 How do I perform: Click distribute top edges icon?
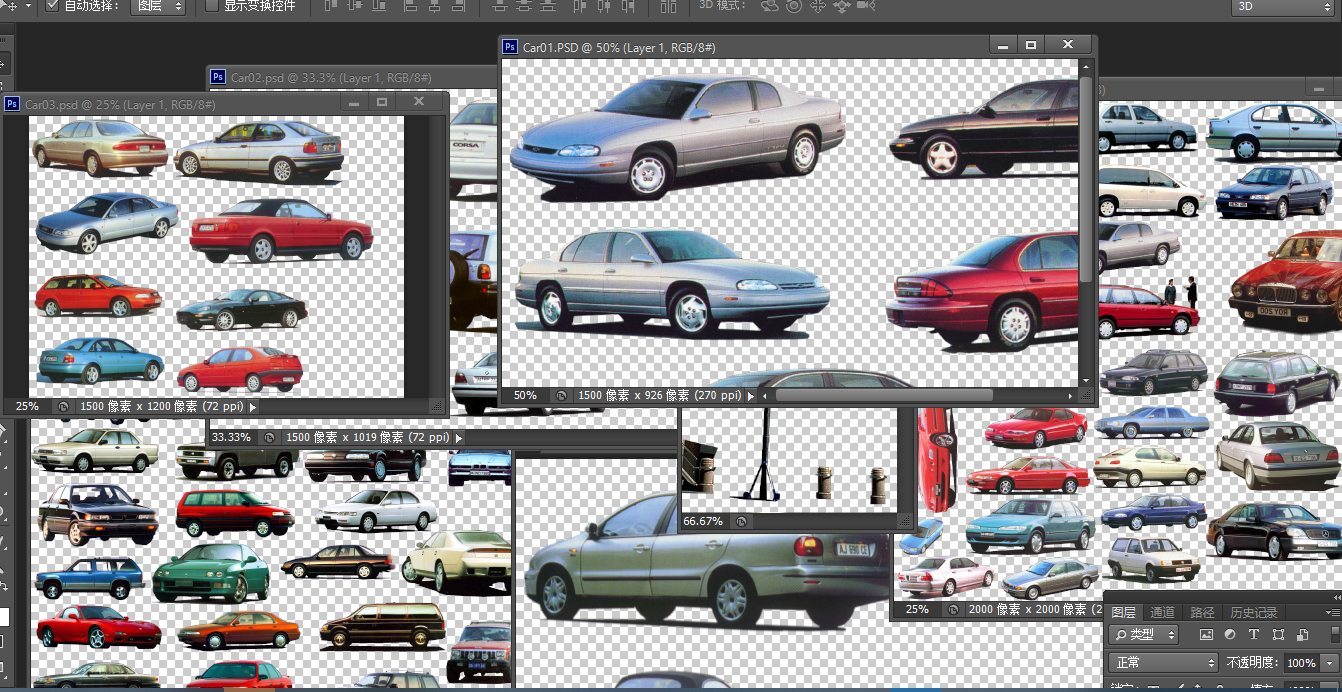(x=500, y=6)
